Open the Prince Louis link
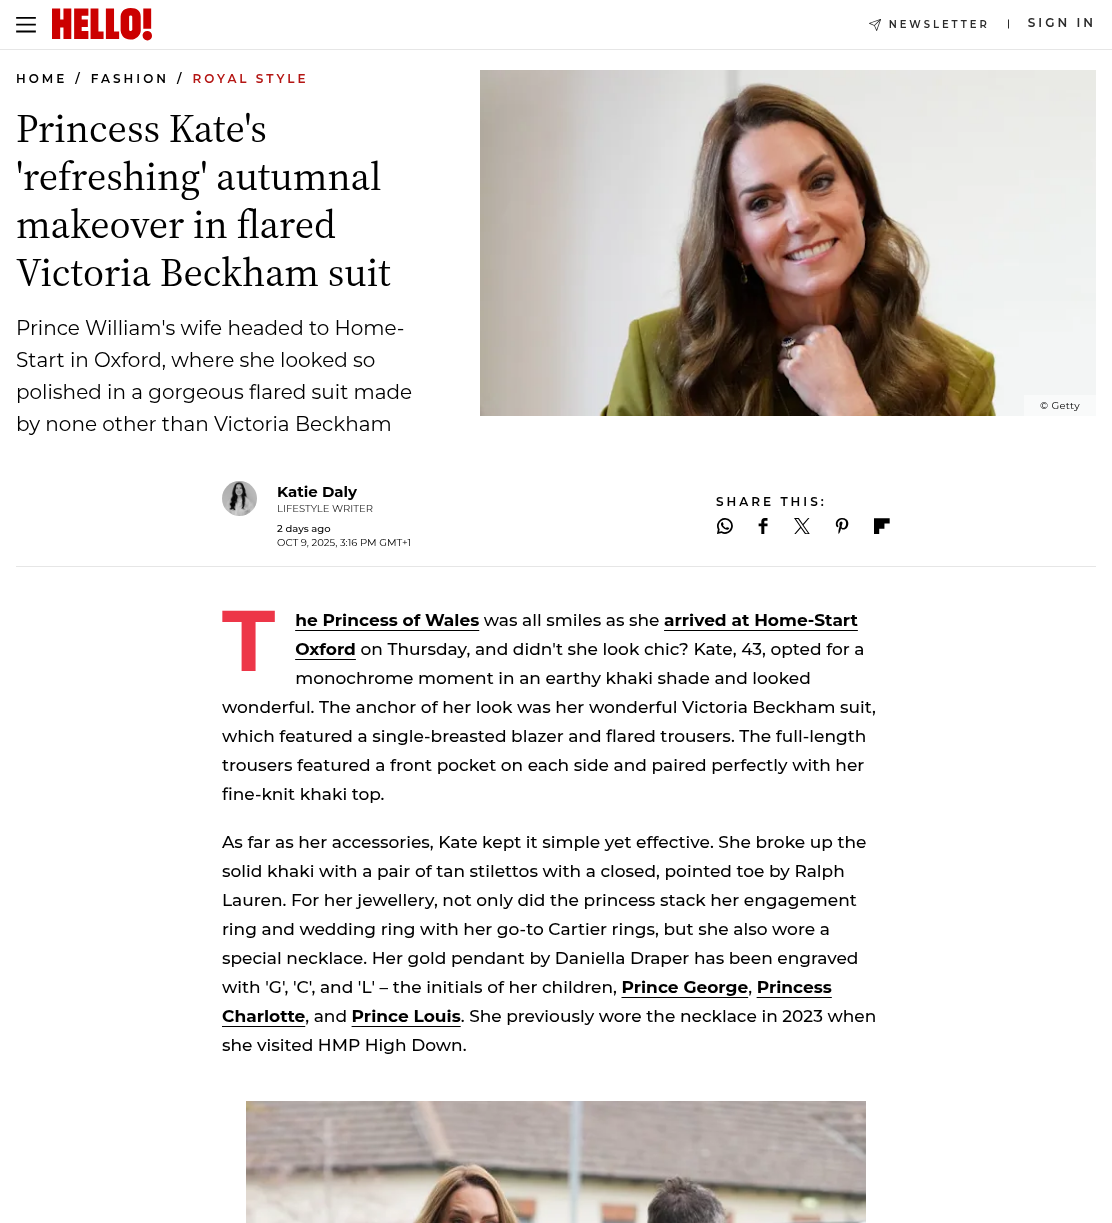1112x1223 pixels. pos(406,1016)
